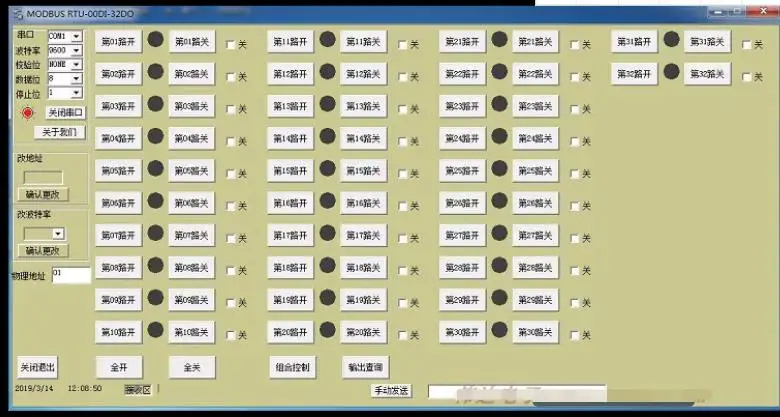780x417 pixels.
Task: Click the status indicator lamp for channel 27
Action: (499, 233)
